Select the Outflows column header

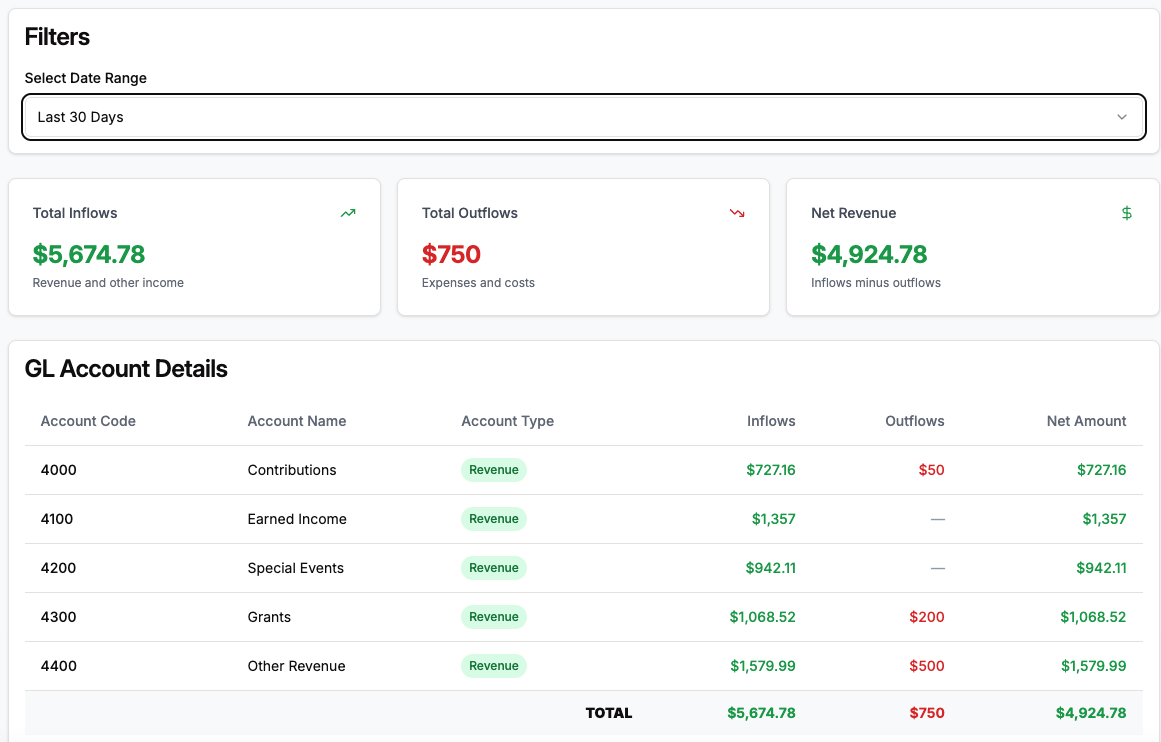914,421
